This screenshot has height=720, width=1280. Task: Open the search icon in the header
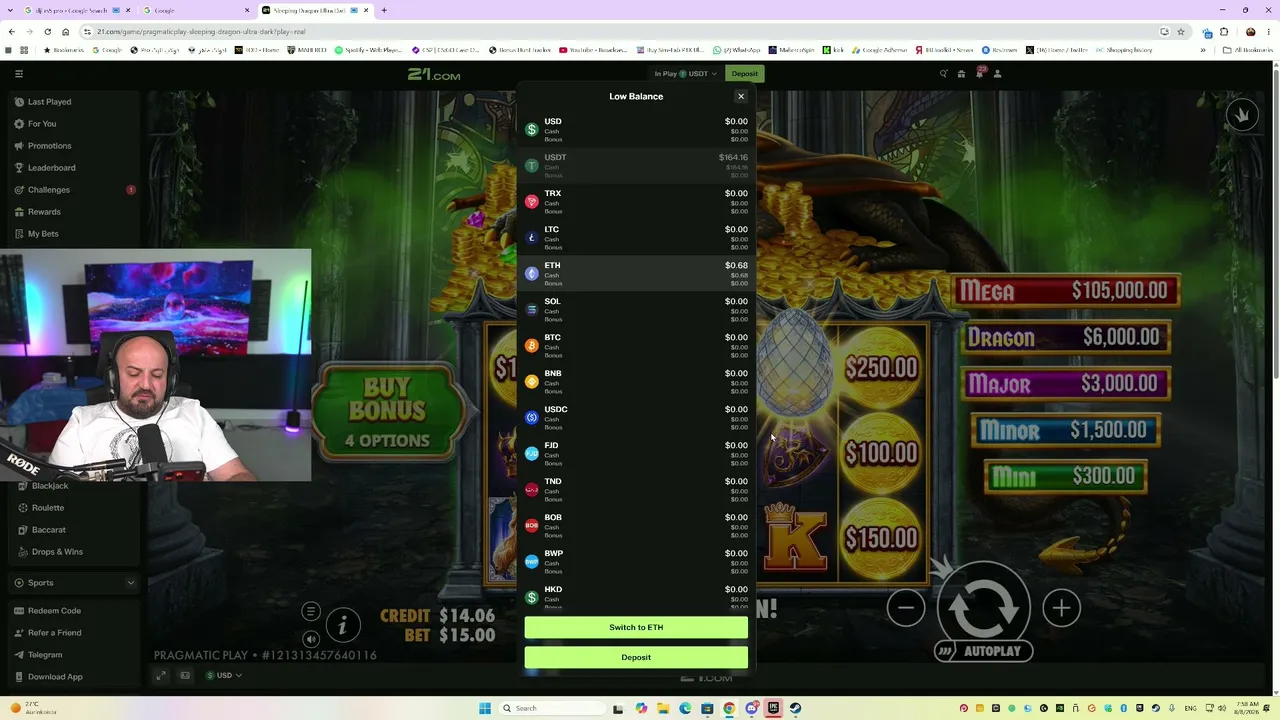pos(943,73)
